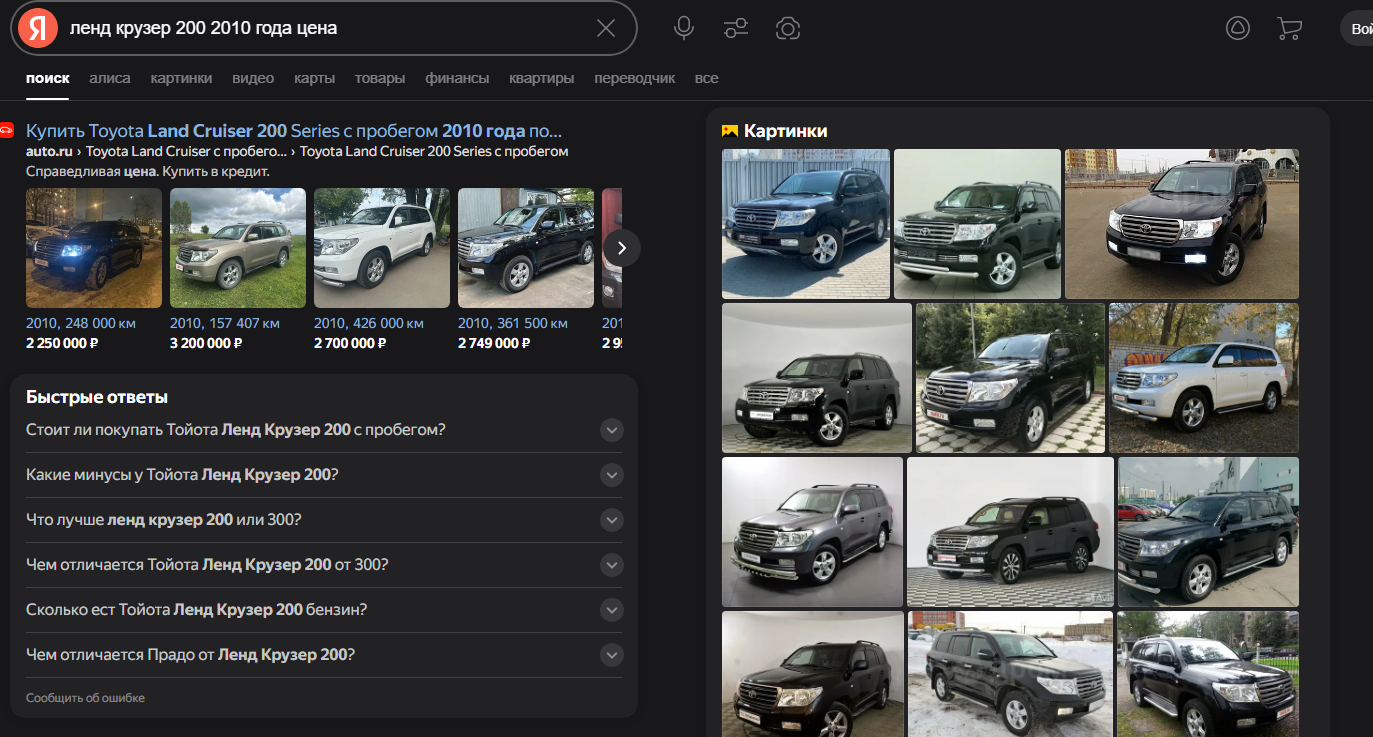Click the Войти login button
1373x737 pixels.
(x=1358, y=29)
